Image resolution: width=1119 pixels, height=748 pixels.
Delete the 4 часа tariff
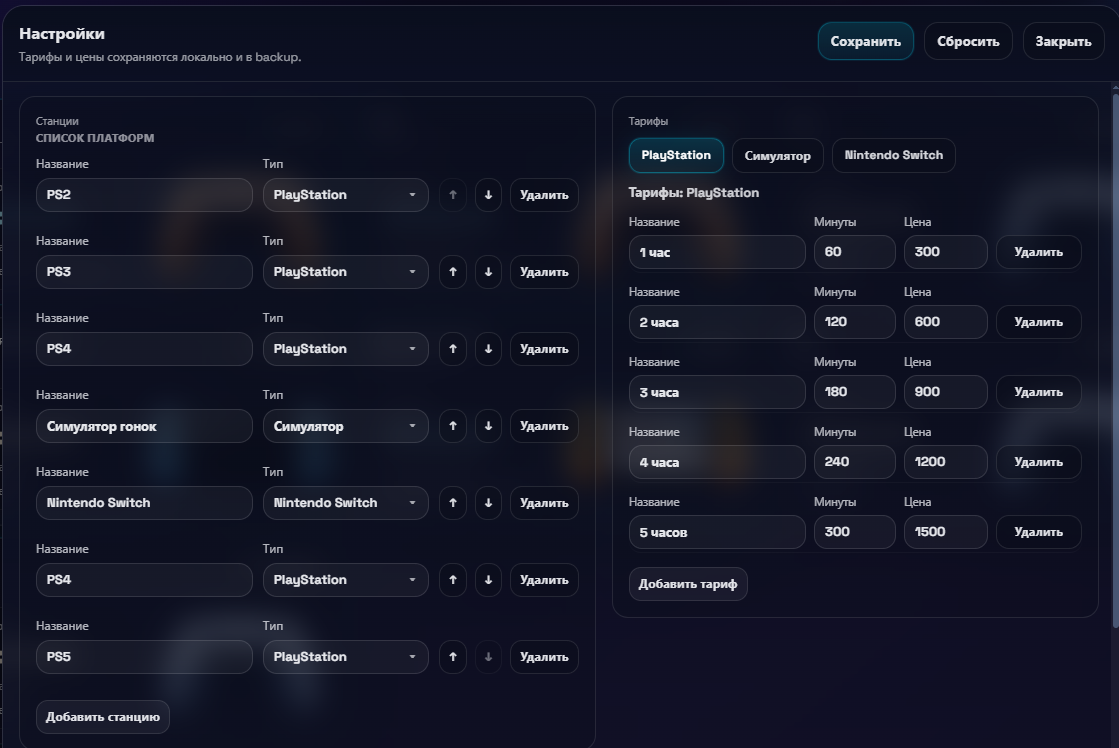[1038, 462]
